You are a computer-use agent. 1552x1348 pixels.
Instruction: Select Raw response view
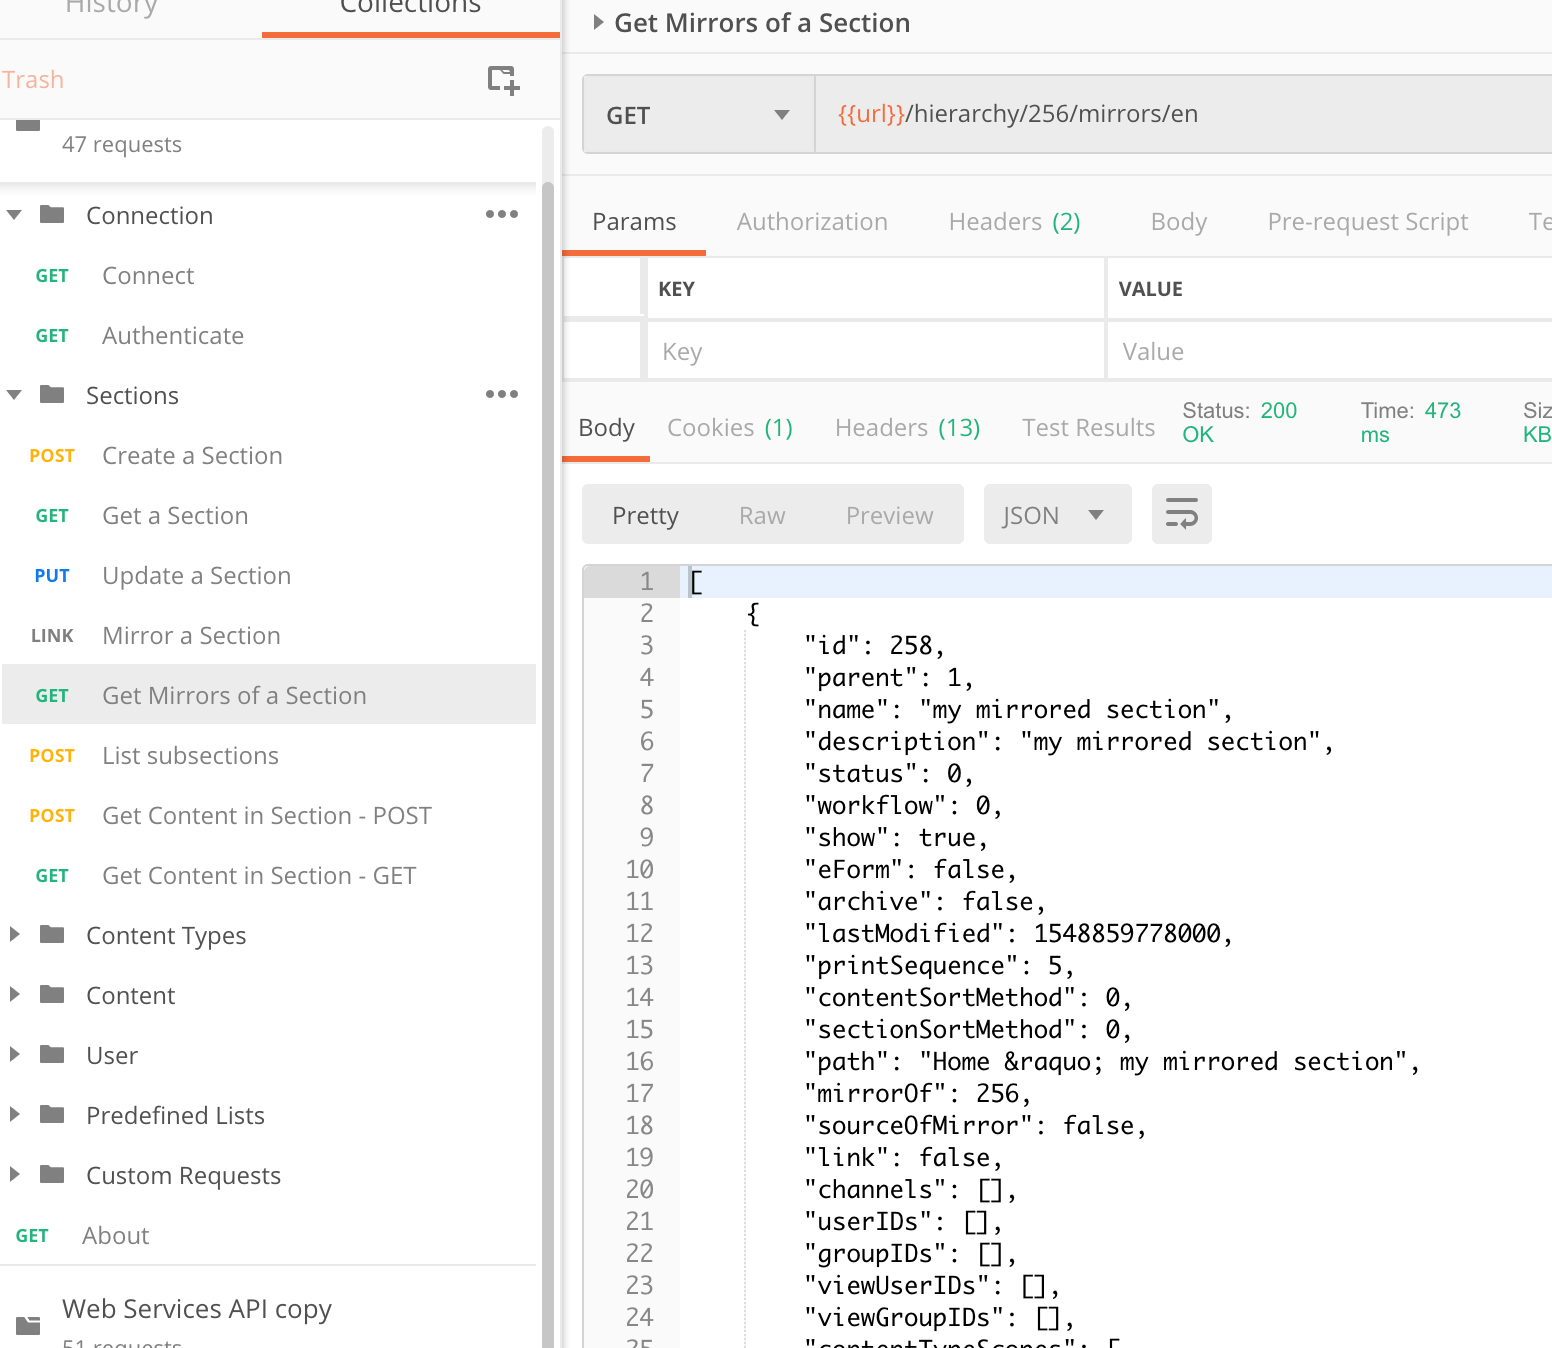point(761,515)
